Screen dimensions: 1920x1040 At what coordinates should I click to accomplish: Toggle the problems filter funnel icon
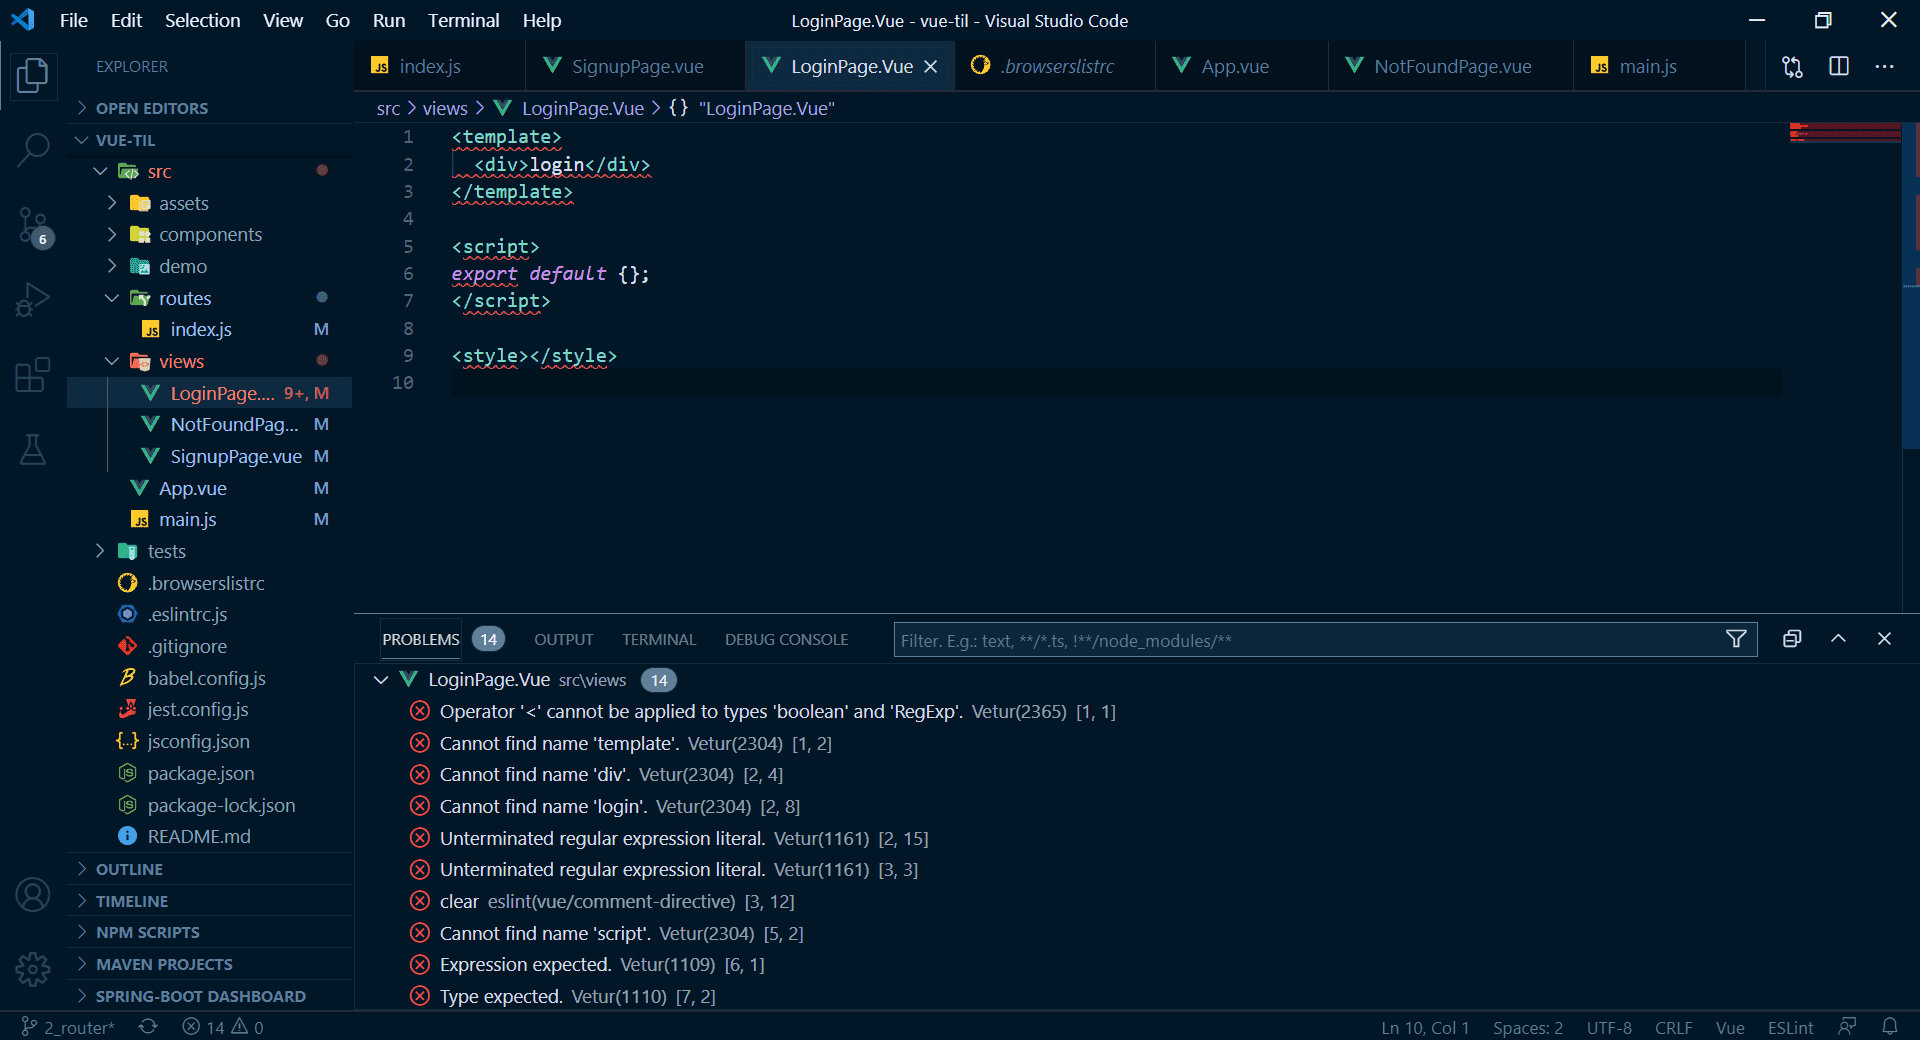tap(1736, 639)
